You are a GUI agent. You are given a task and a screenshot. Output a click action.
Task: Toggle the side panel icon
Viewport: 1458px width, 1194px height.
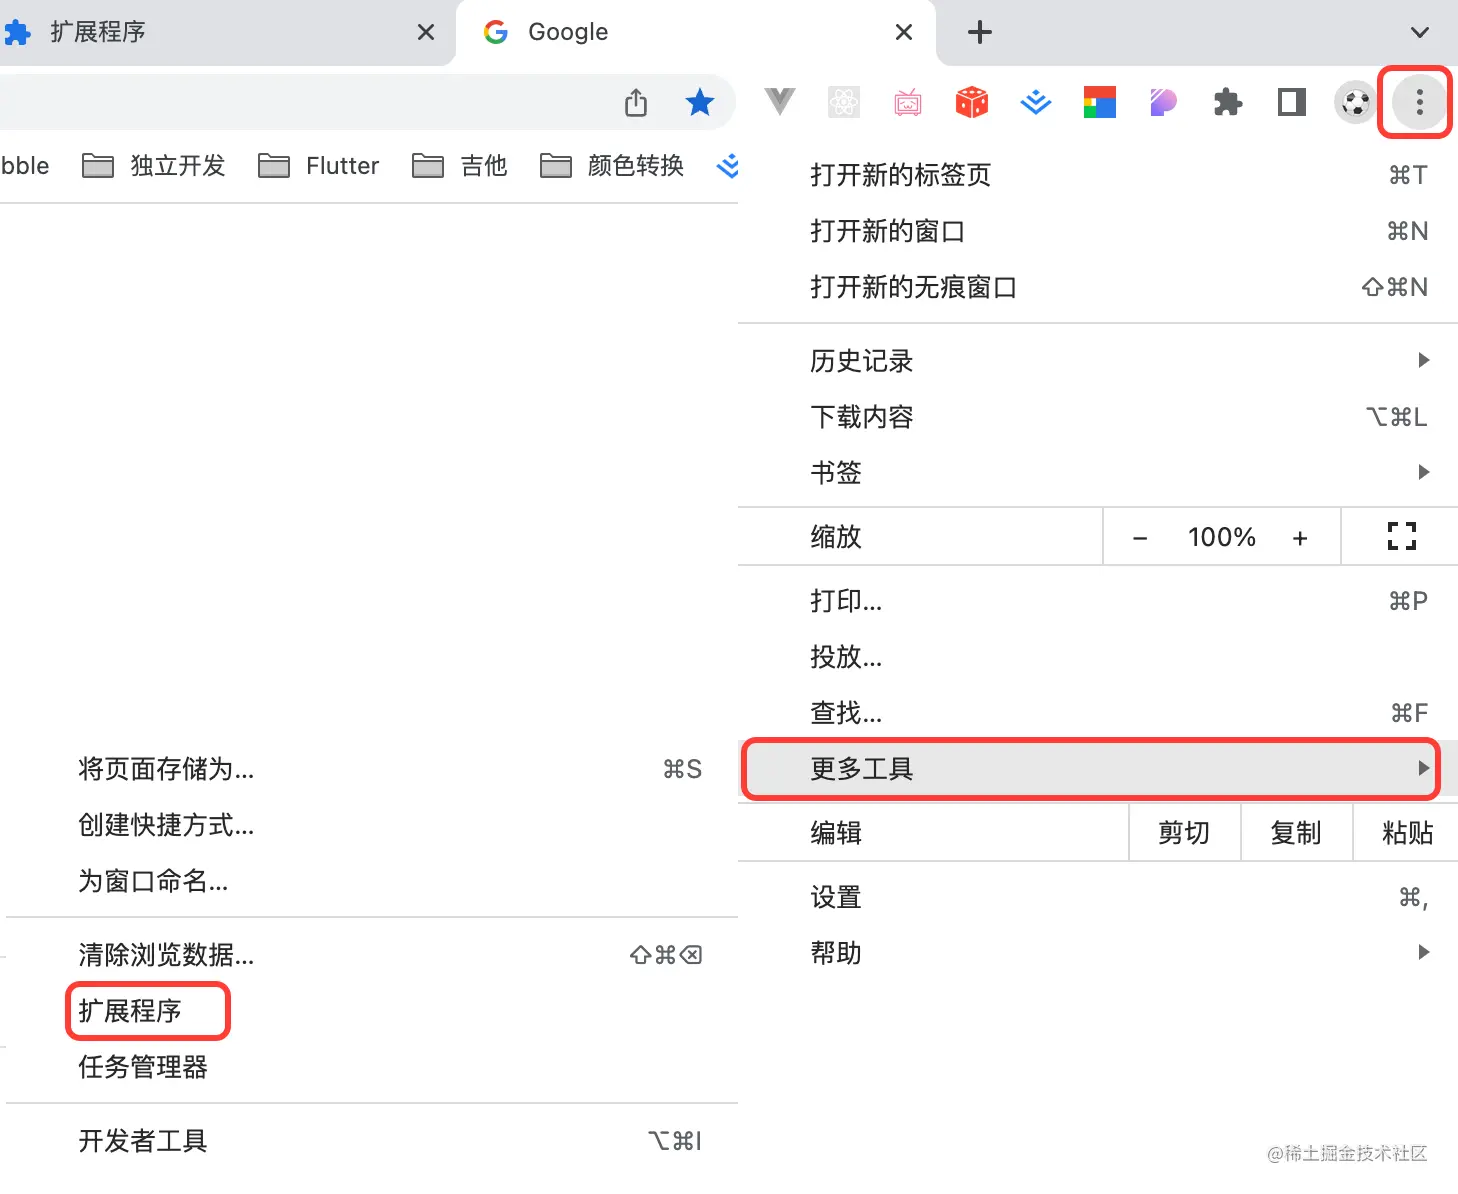[1292, 102]
